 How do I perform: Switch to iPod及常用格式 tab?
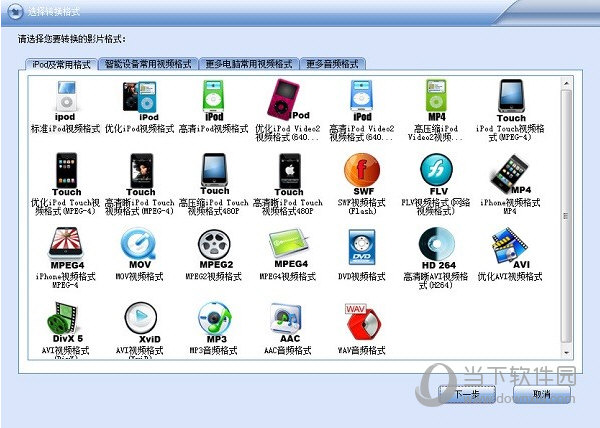61,64
